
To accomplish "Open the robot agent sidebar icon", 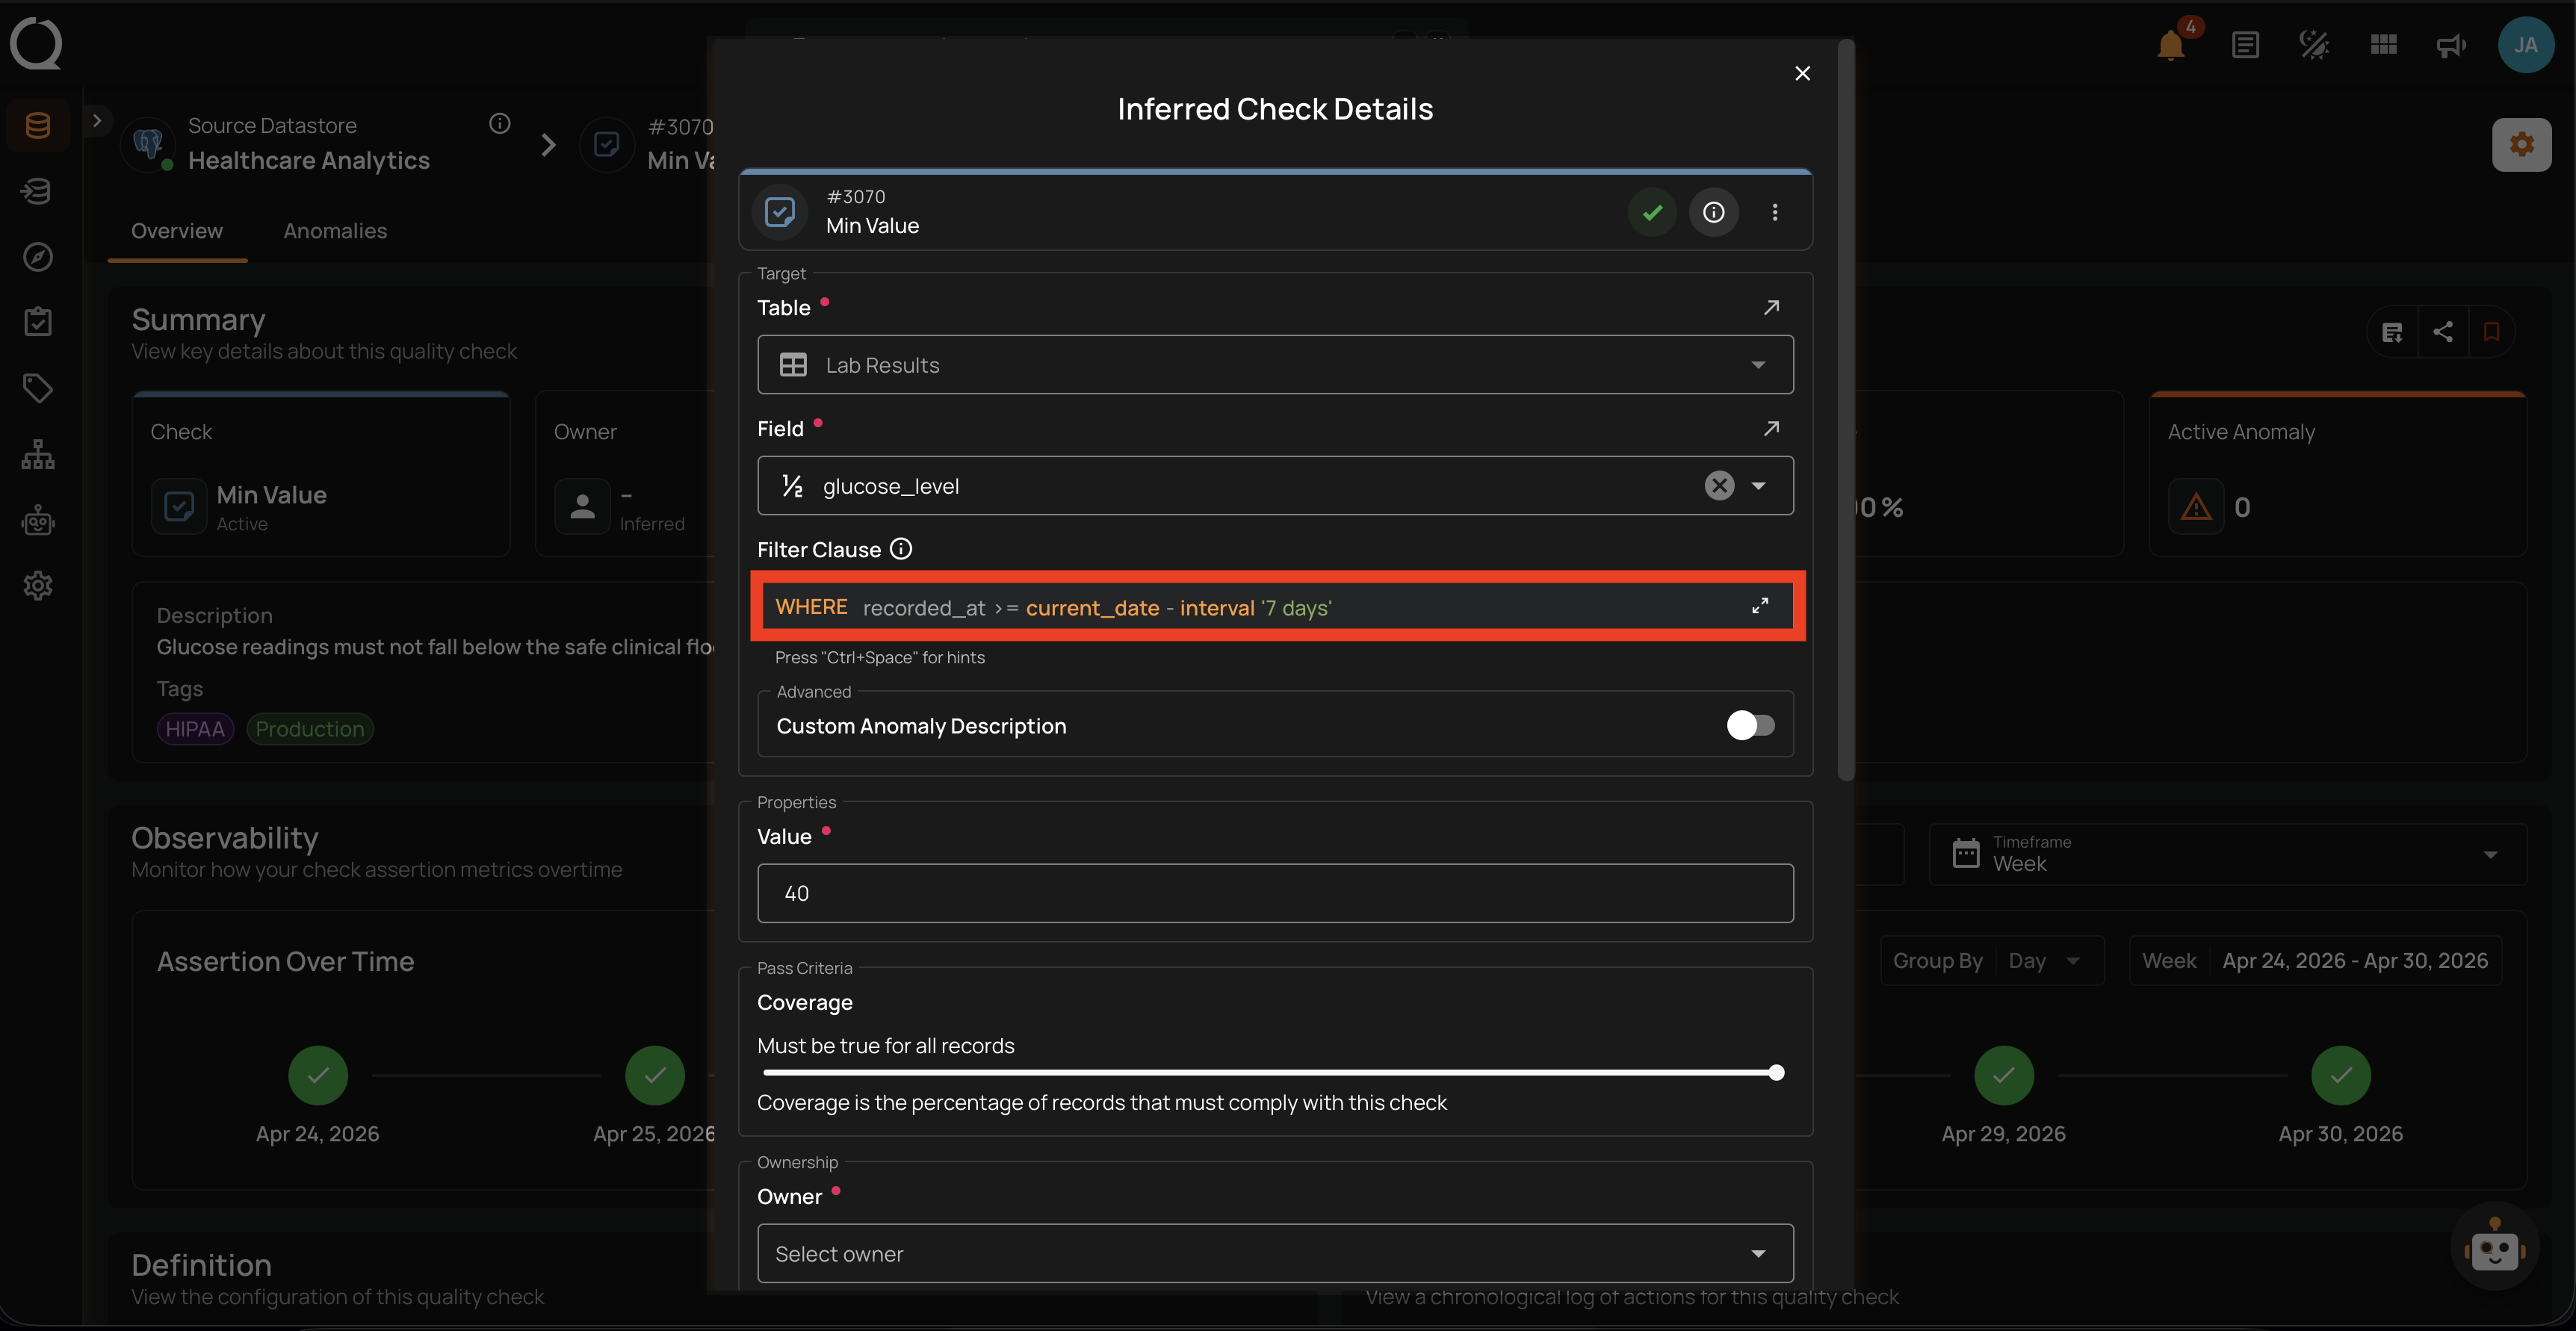I will (38, 521).
